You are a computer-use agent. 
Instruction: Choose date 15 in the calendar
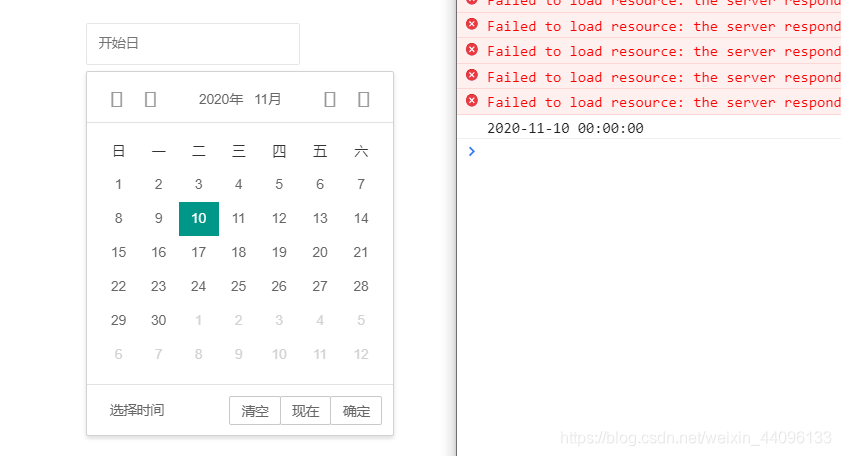[x=119, y=252]
